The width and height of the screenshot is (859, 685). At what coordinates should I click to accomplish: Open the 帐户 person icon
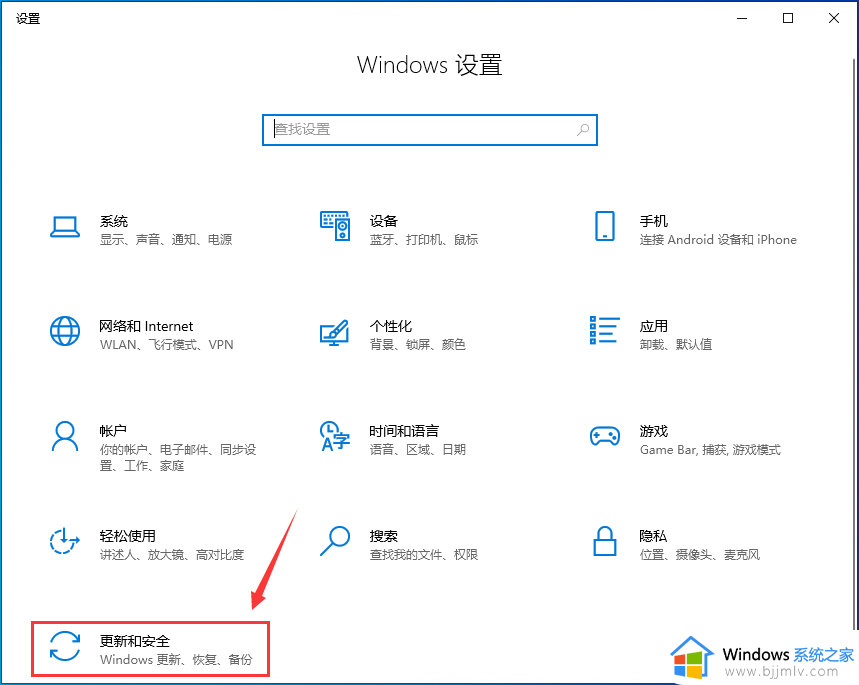pyautogui.click(x=65, y=436)
